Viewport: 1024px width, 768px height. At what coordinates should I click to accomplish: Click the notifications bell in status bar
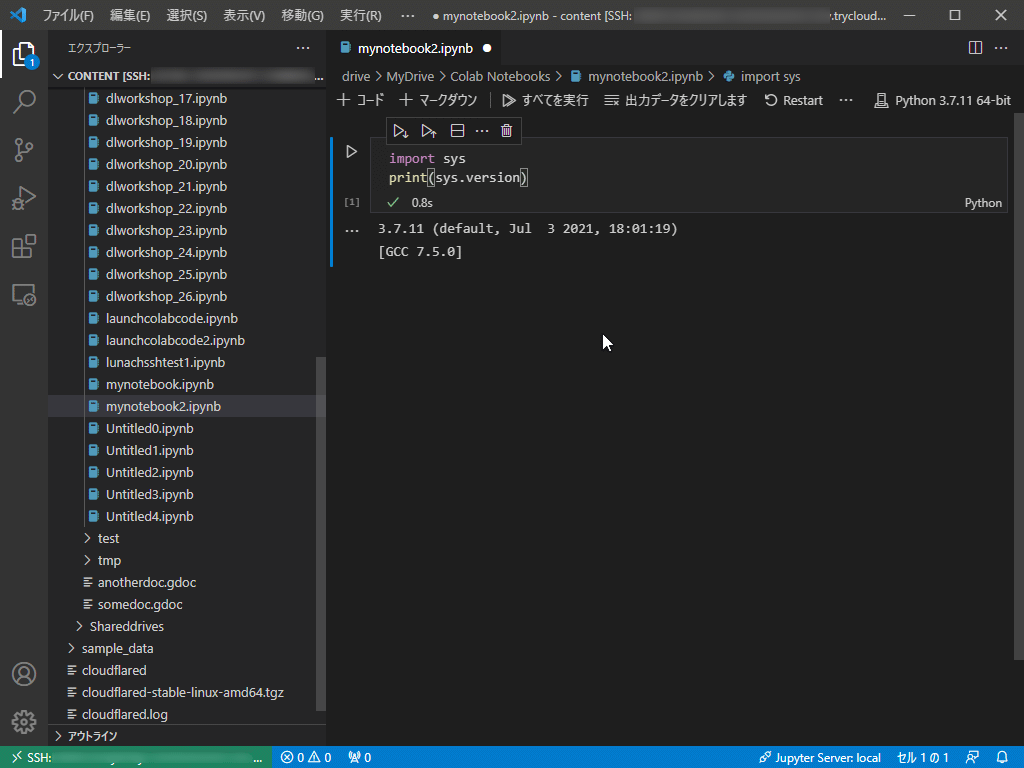(1001, 757)
